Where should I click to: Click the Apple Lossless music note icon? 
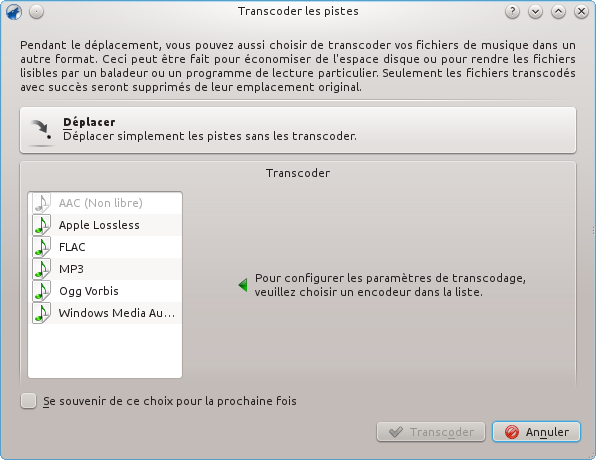[x=41, y=225]
